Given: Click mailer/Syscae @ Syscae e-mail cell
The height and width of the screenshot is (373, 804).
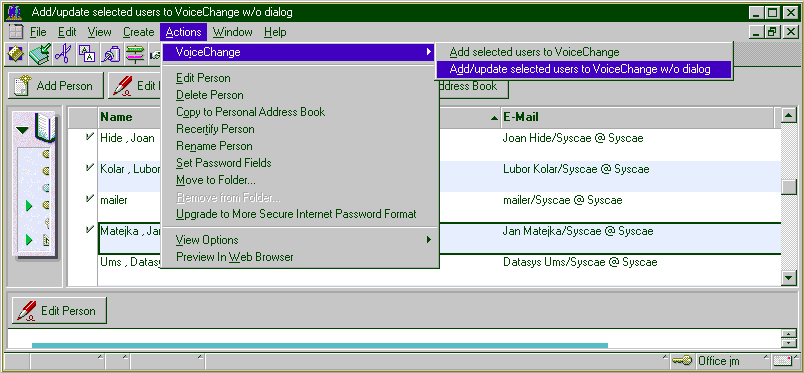Looking at the screenshot, I should coord(562,200).
